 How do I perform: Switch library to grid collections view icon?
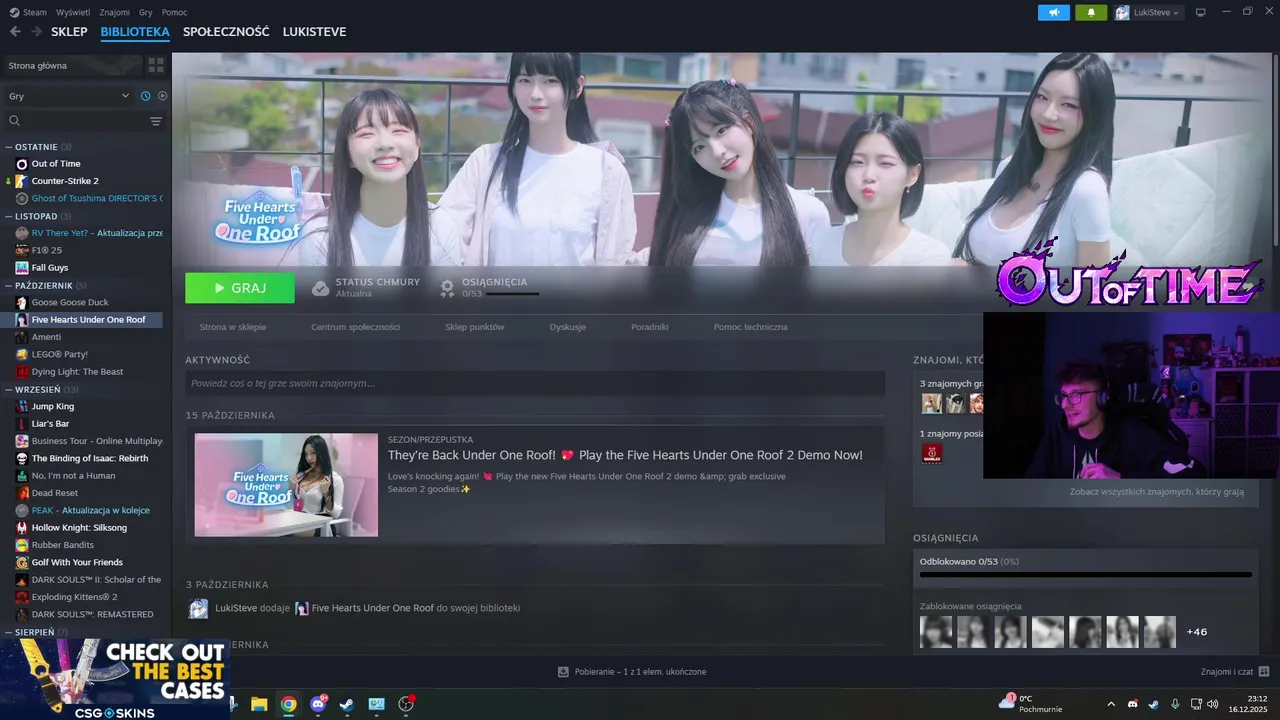(156, 65)
